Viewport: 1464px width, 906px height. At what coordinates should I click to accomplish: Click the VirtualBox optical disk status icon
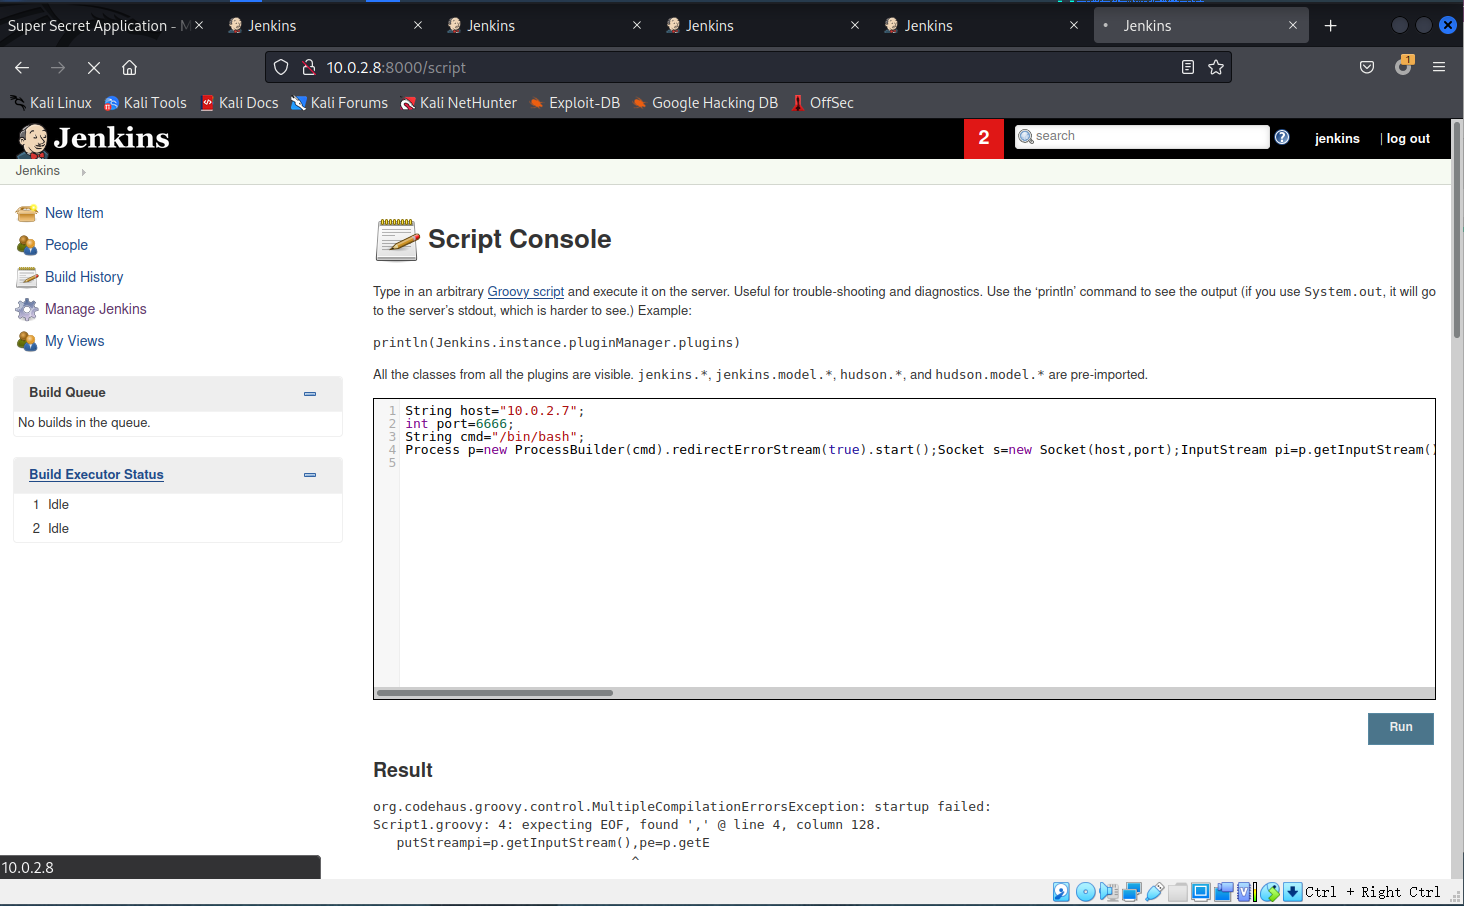1085,892
